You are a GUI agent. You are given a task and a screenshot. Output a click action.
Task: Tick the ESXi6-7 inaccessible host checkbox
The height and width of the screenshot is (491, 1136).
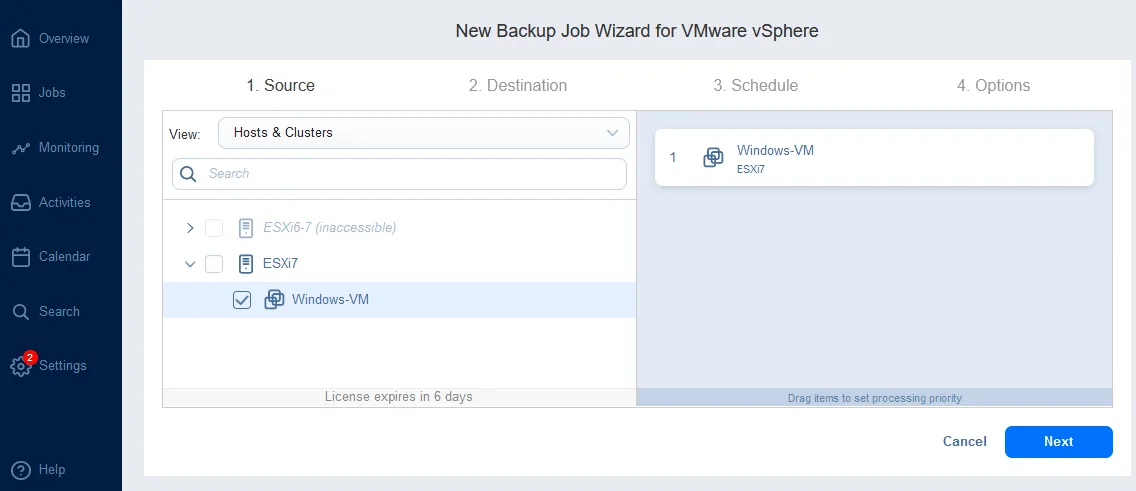pos(214,228)
